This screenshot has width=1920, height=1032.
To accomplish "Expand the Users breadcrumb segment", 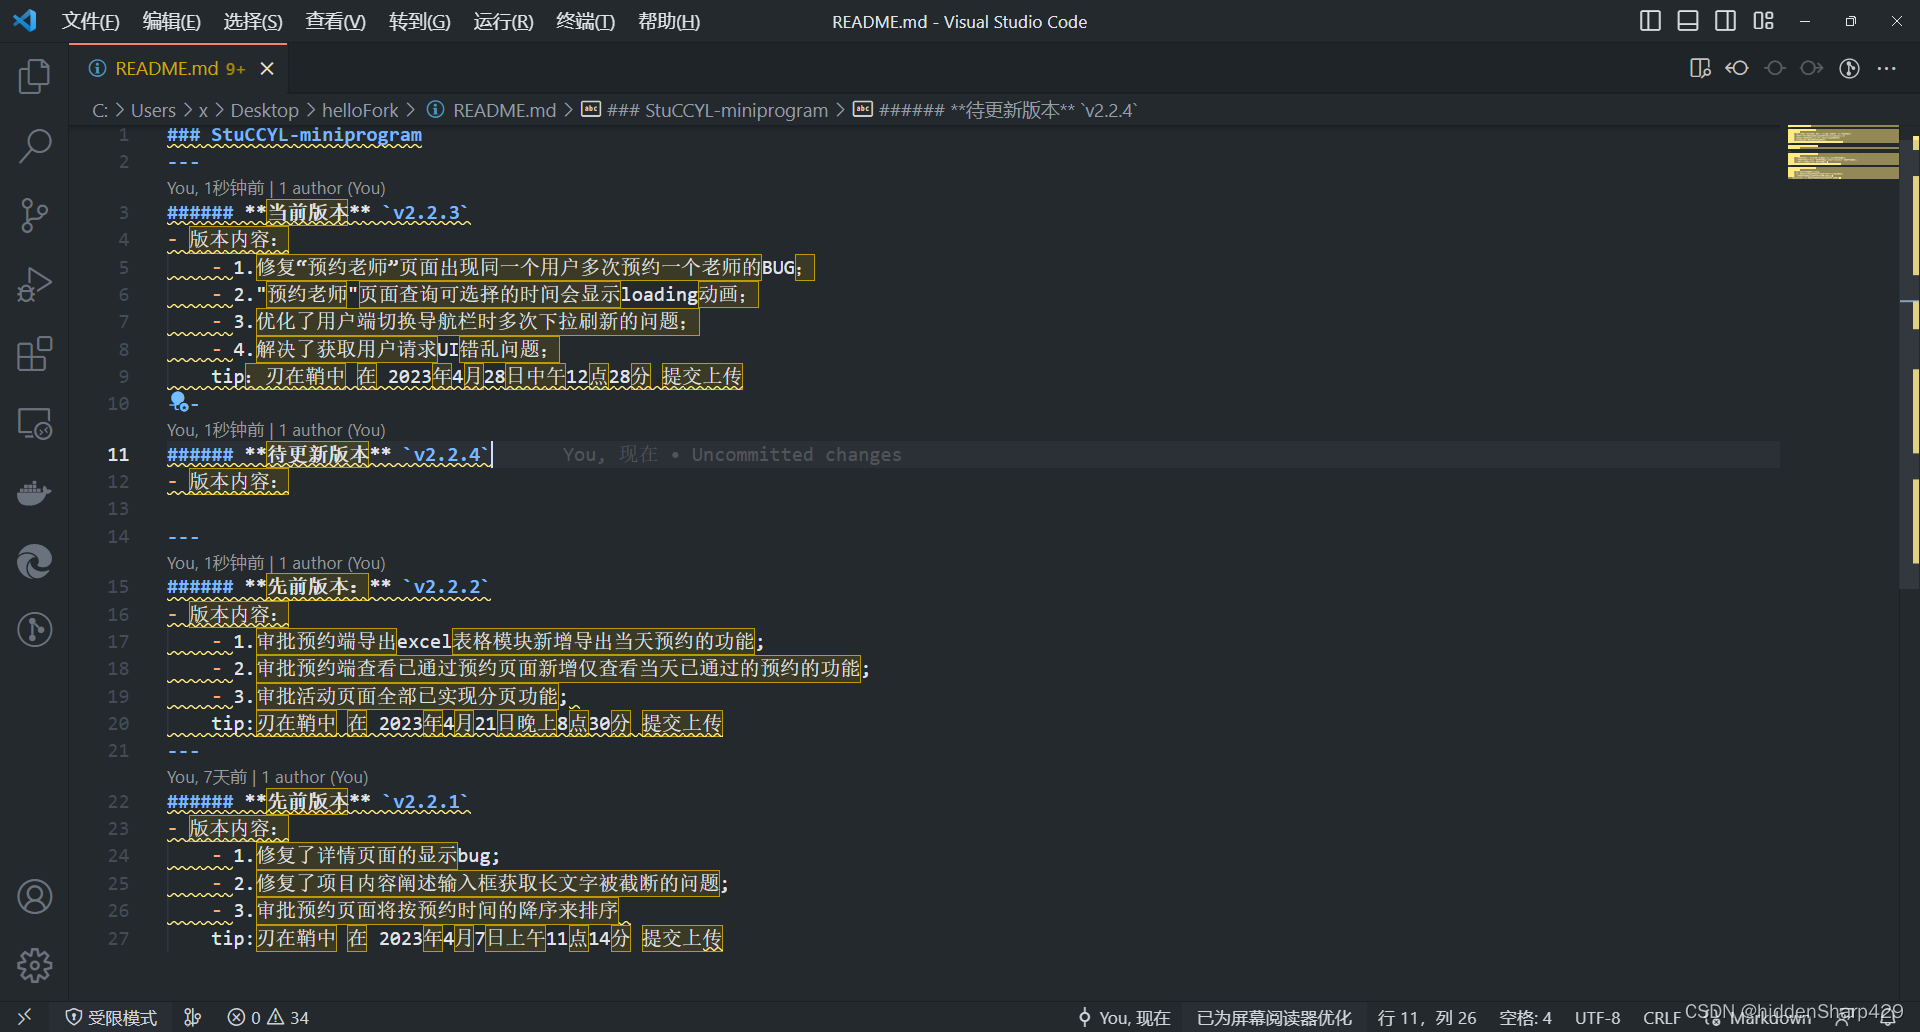I will coord(153,110).
